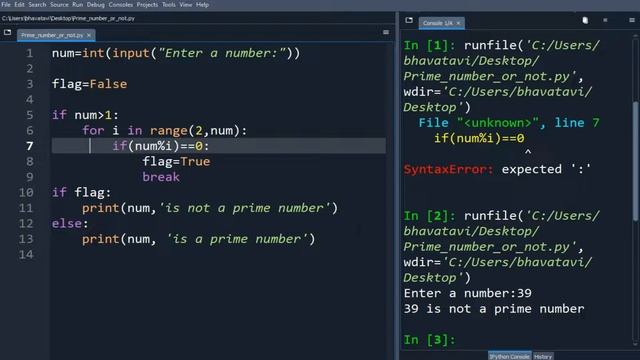The height and width of the screenshot is (360, 640).
Task: Click the 'num=int(input(' code line
Action: 176,53
